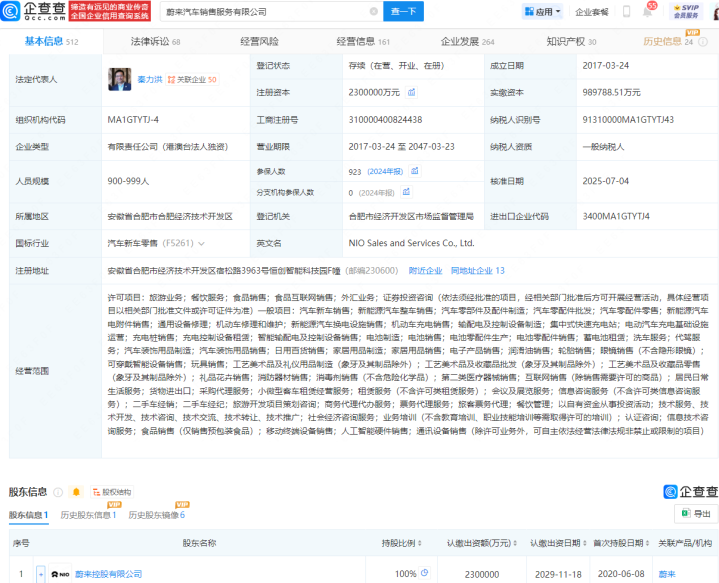This screenshot has height=583, width=719.
Task: Click the bell alert icon beside 股东信息
Action: (x=76, y=492)
